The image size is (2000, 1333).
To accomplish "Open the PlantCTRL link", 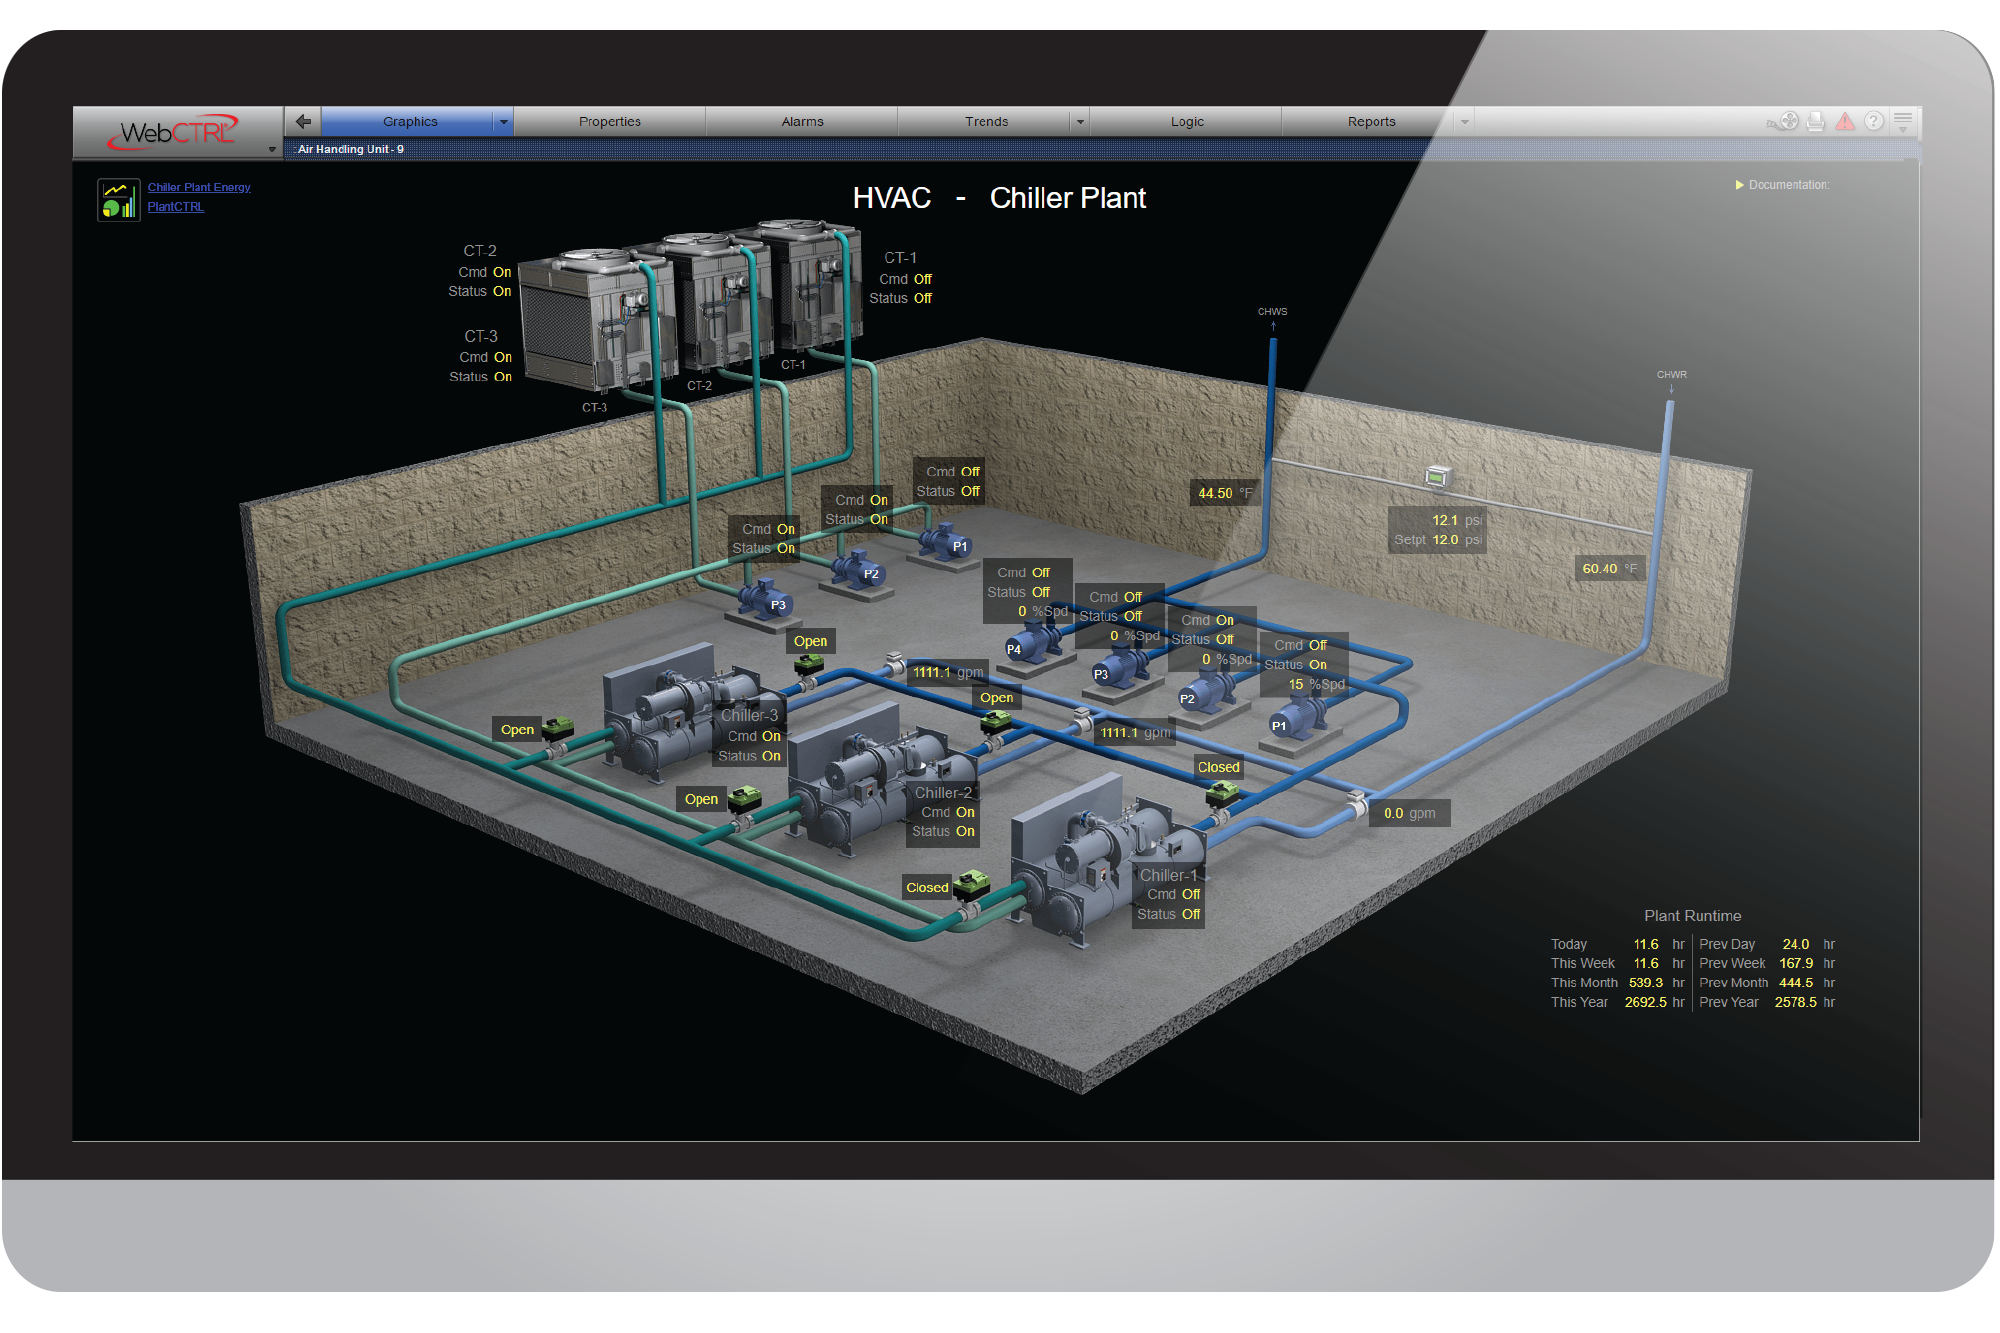I will (x=176, y=207).
